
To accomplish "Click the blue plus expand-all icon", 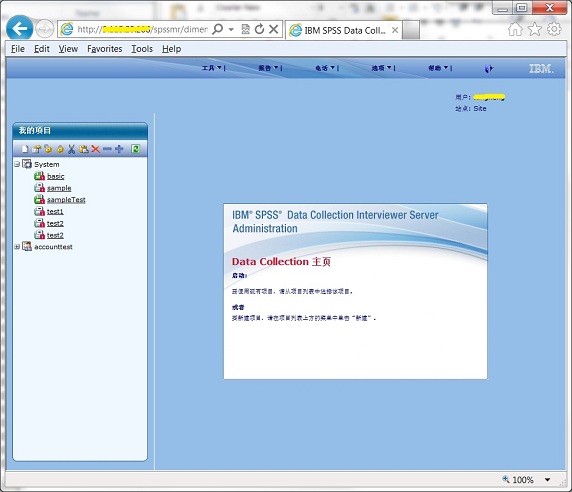I will pos(119,149).
